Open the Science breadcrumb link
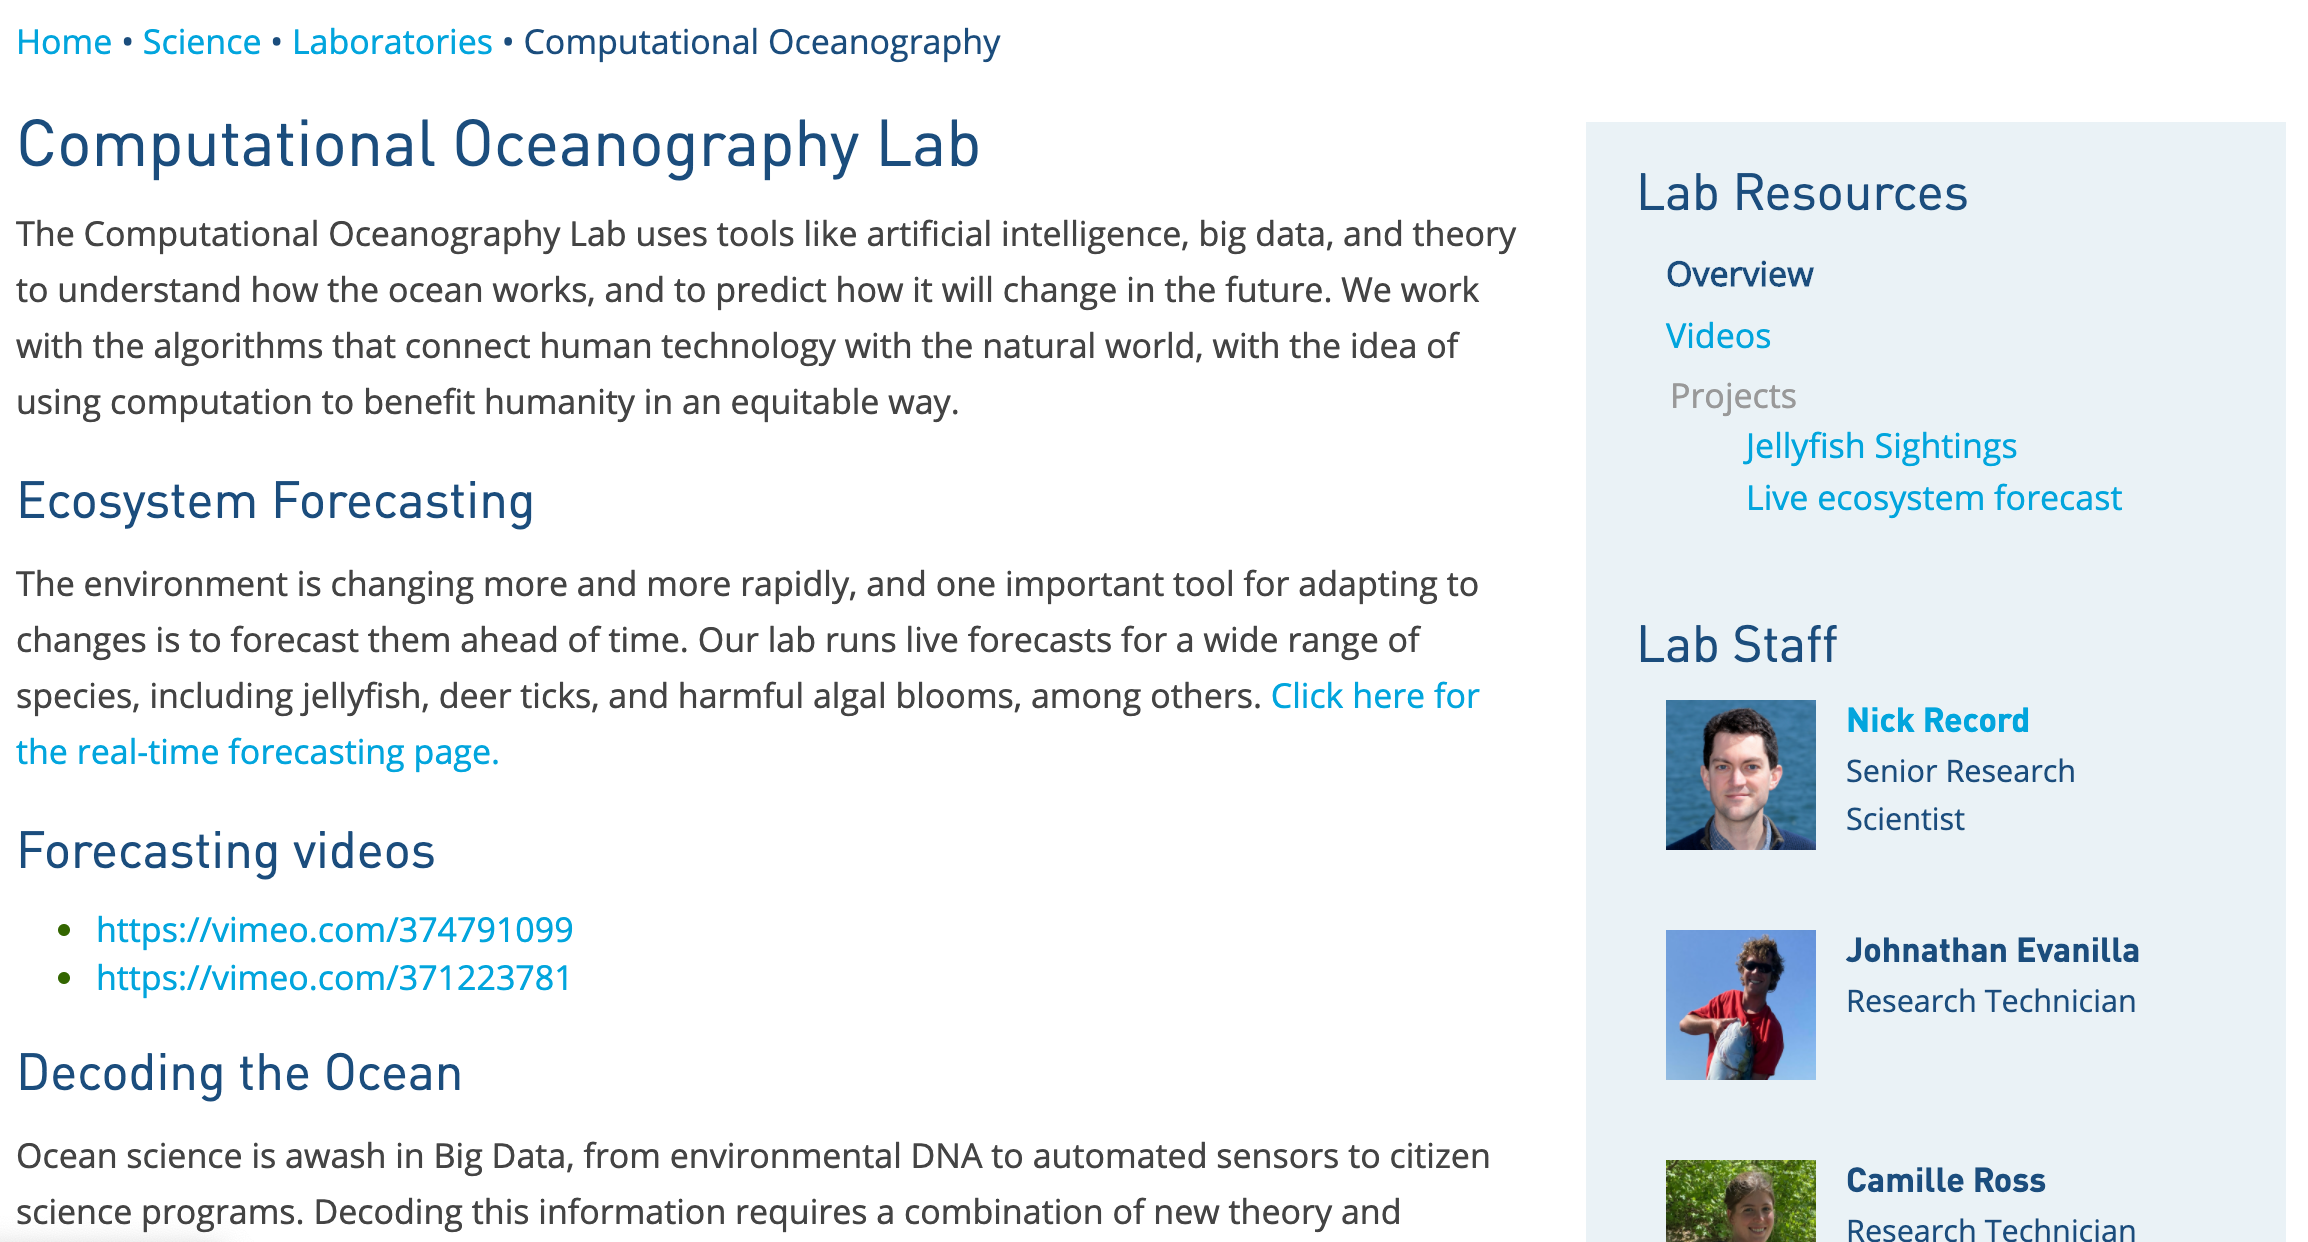Image resolution: width=2308 pixels, height=1242 pixels. [x=201, y=42]
